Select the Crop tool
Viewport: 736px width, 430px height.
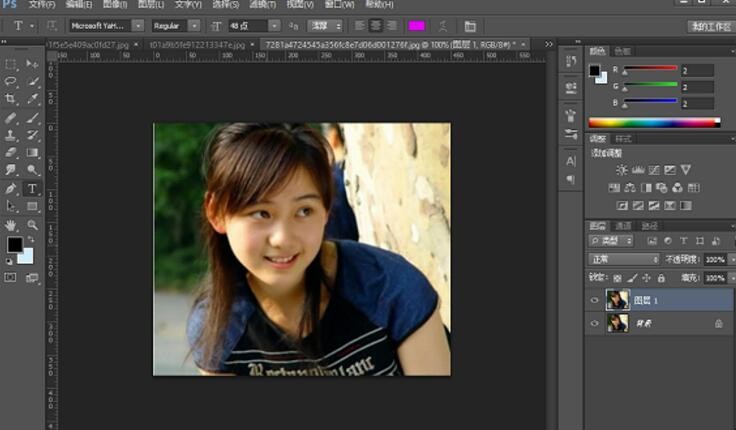(10, 99)
